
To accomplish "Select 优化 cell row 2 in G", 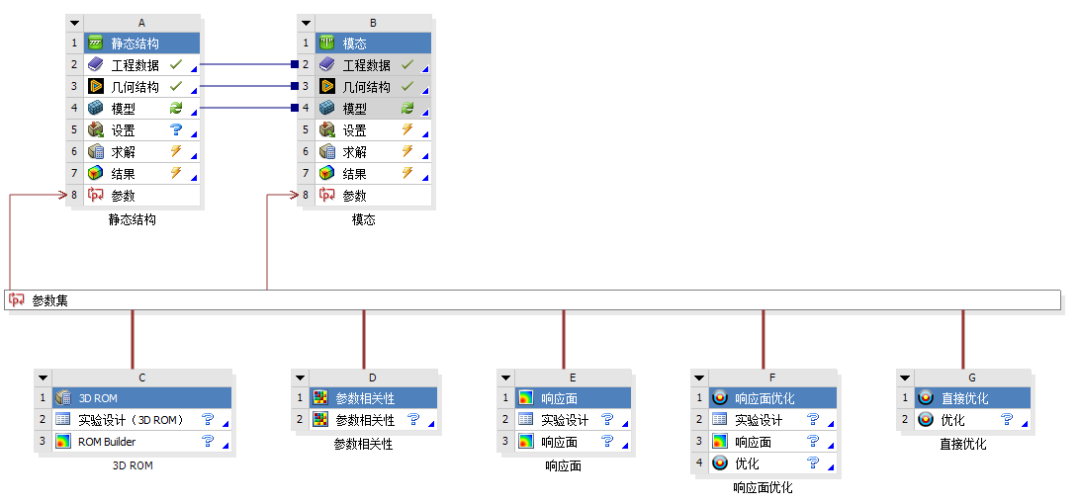I will point(973,419).
